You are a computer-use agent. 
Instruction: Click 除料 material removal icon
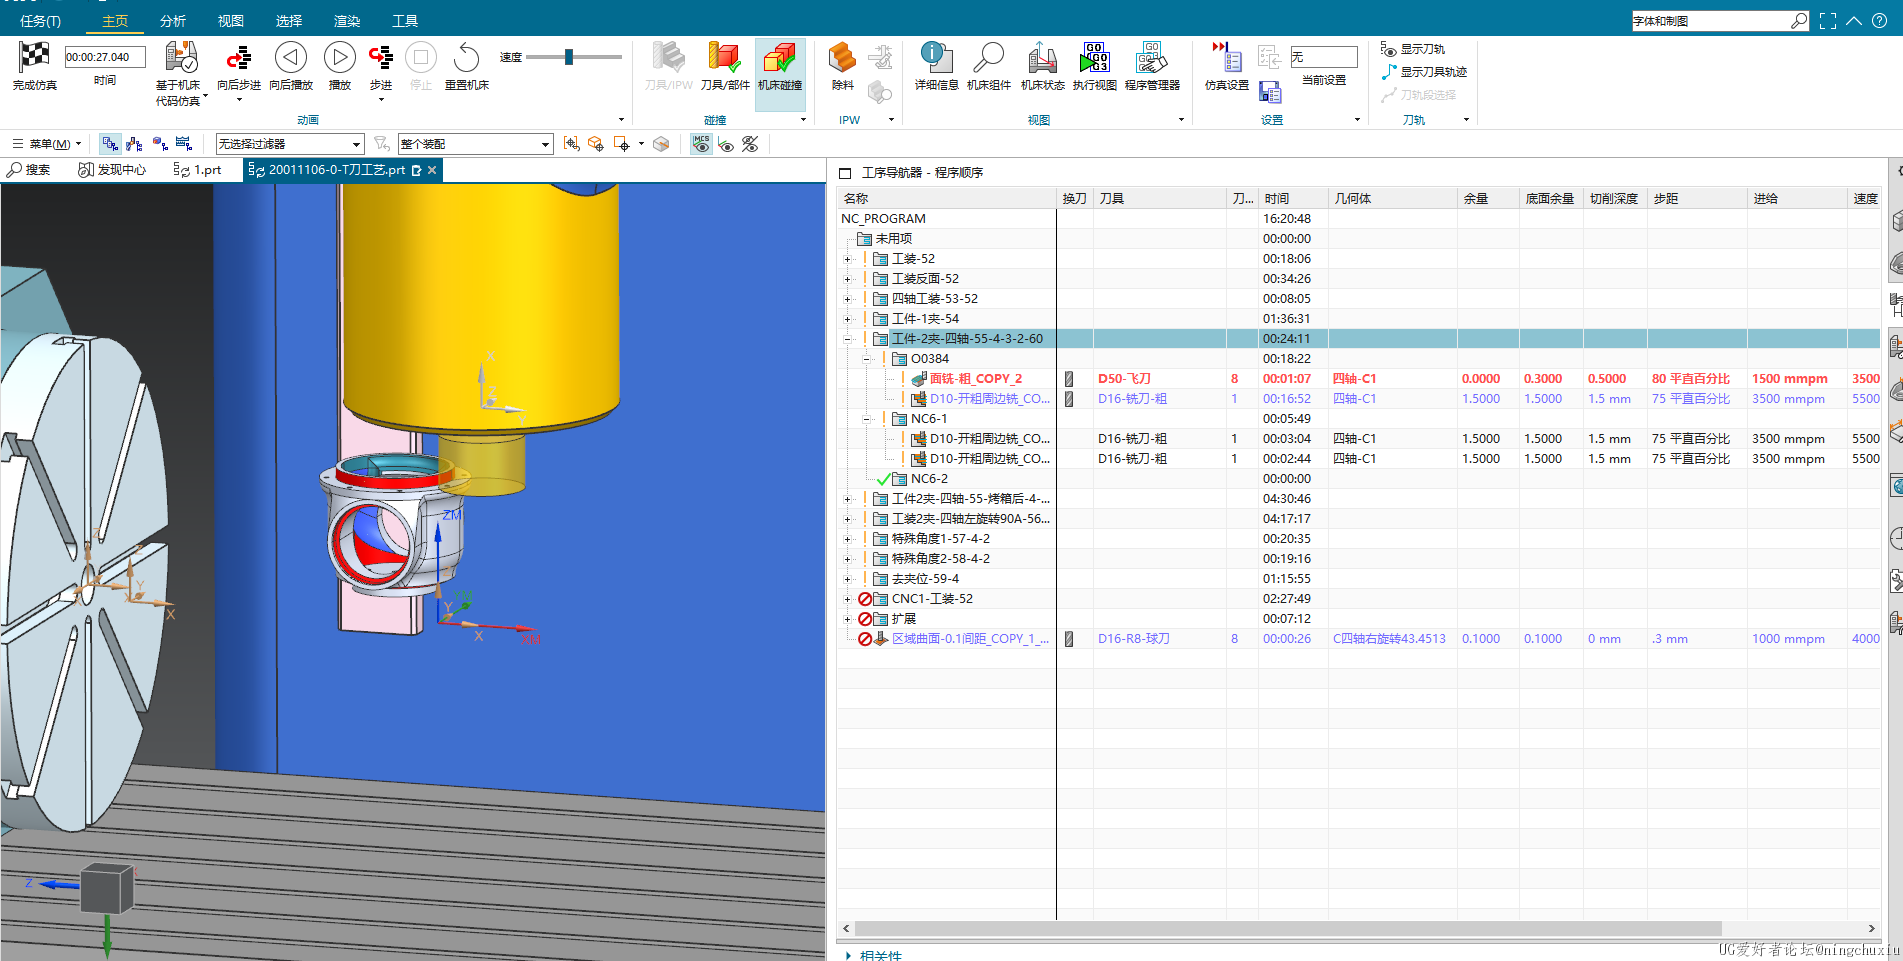click(x=843, y=57)
